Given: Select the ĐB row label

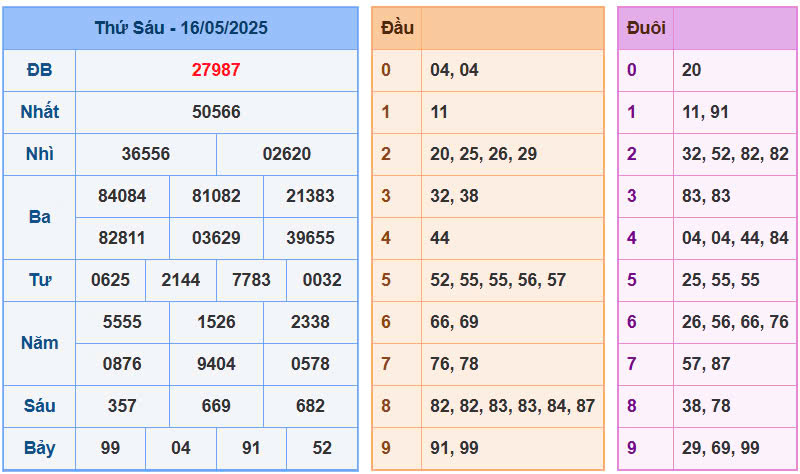Looking at the screenshot, I should [x=40, y=70].
